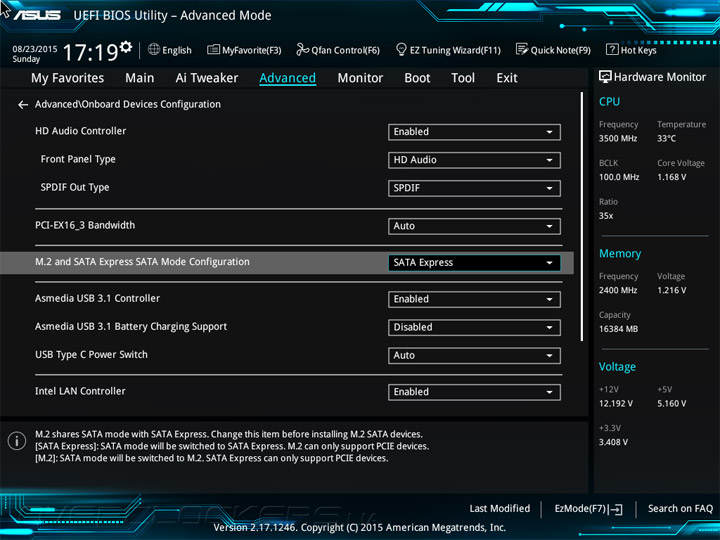
Task: Switch to the Boot tab
Action: tap(417, 78)
